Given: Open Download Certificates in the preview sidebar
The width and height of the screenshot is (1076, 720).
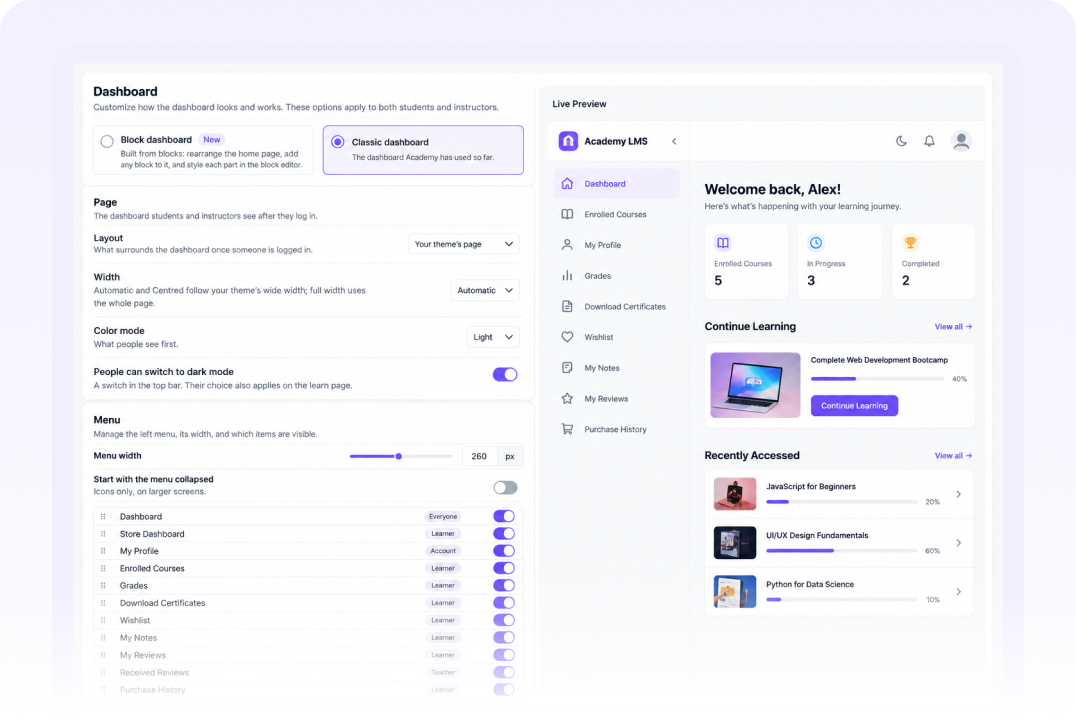Looking at the screenshot, I should 617,306.
